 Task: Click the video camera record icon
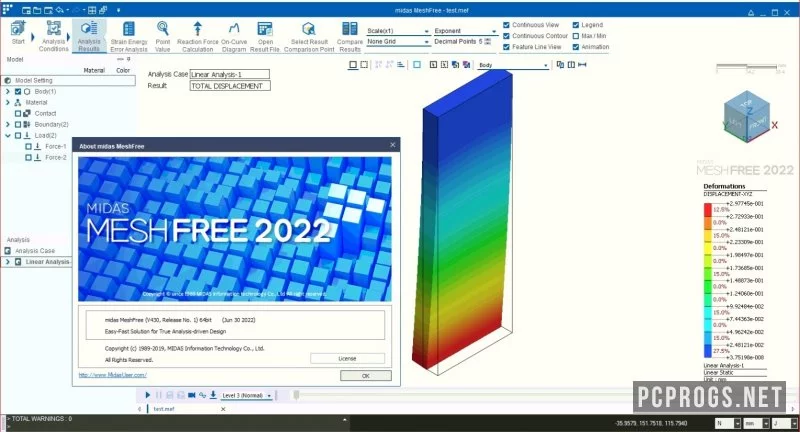pyautogui.click(x=192, y=395)
